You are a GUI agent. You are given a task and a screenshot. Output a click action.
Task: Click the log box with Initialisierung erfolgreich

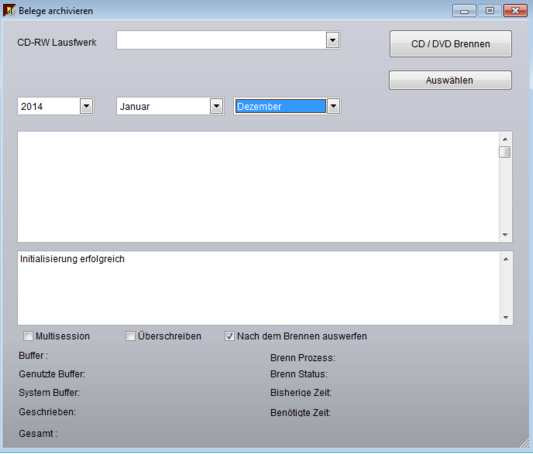[x=259, y=288]
